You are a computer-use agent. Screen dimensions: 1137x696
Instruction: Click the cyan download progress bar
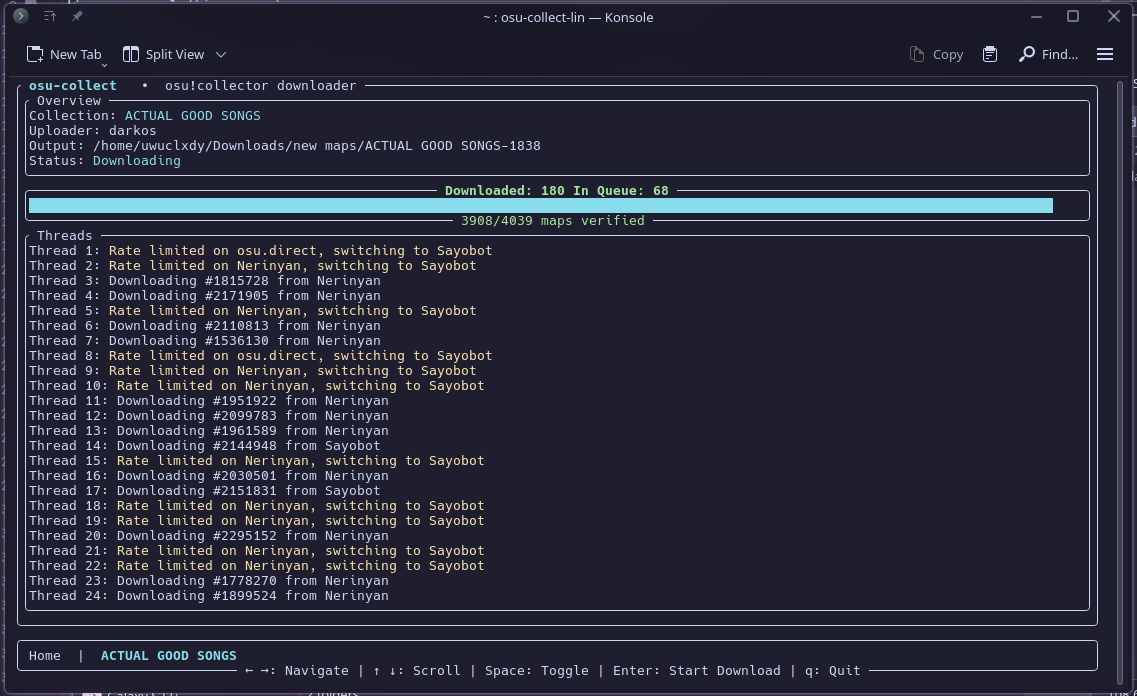(540, 205)
